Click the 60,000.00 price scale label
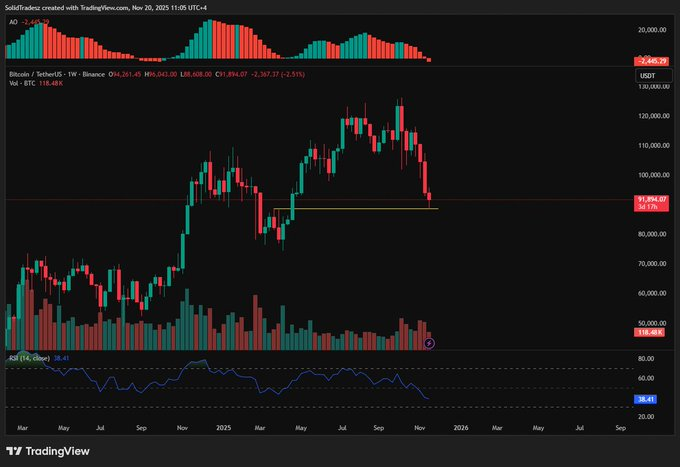The height and width of the screenshot is (467, 680). click(x=652, y=293)
